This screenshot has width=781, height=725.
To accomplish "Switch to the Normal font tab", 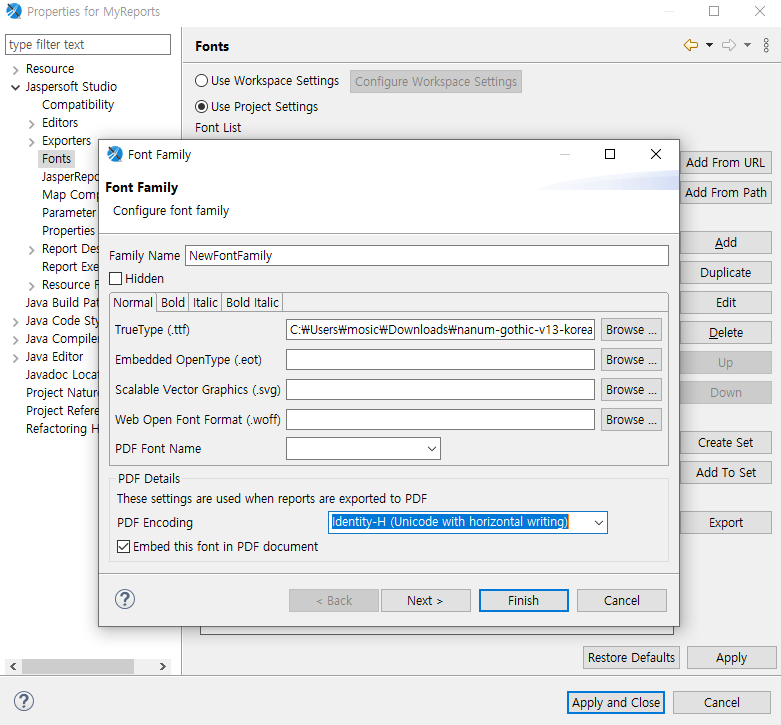I will 133,302.
